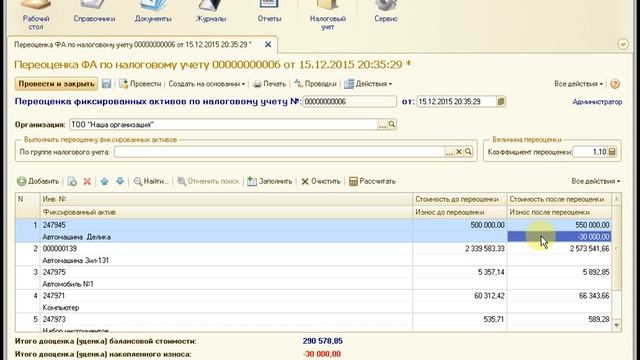Screen dimensions: 640x360
Task: Copy the current row icon
Action: (x=72, y=181)
